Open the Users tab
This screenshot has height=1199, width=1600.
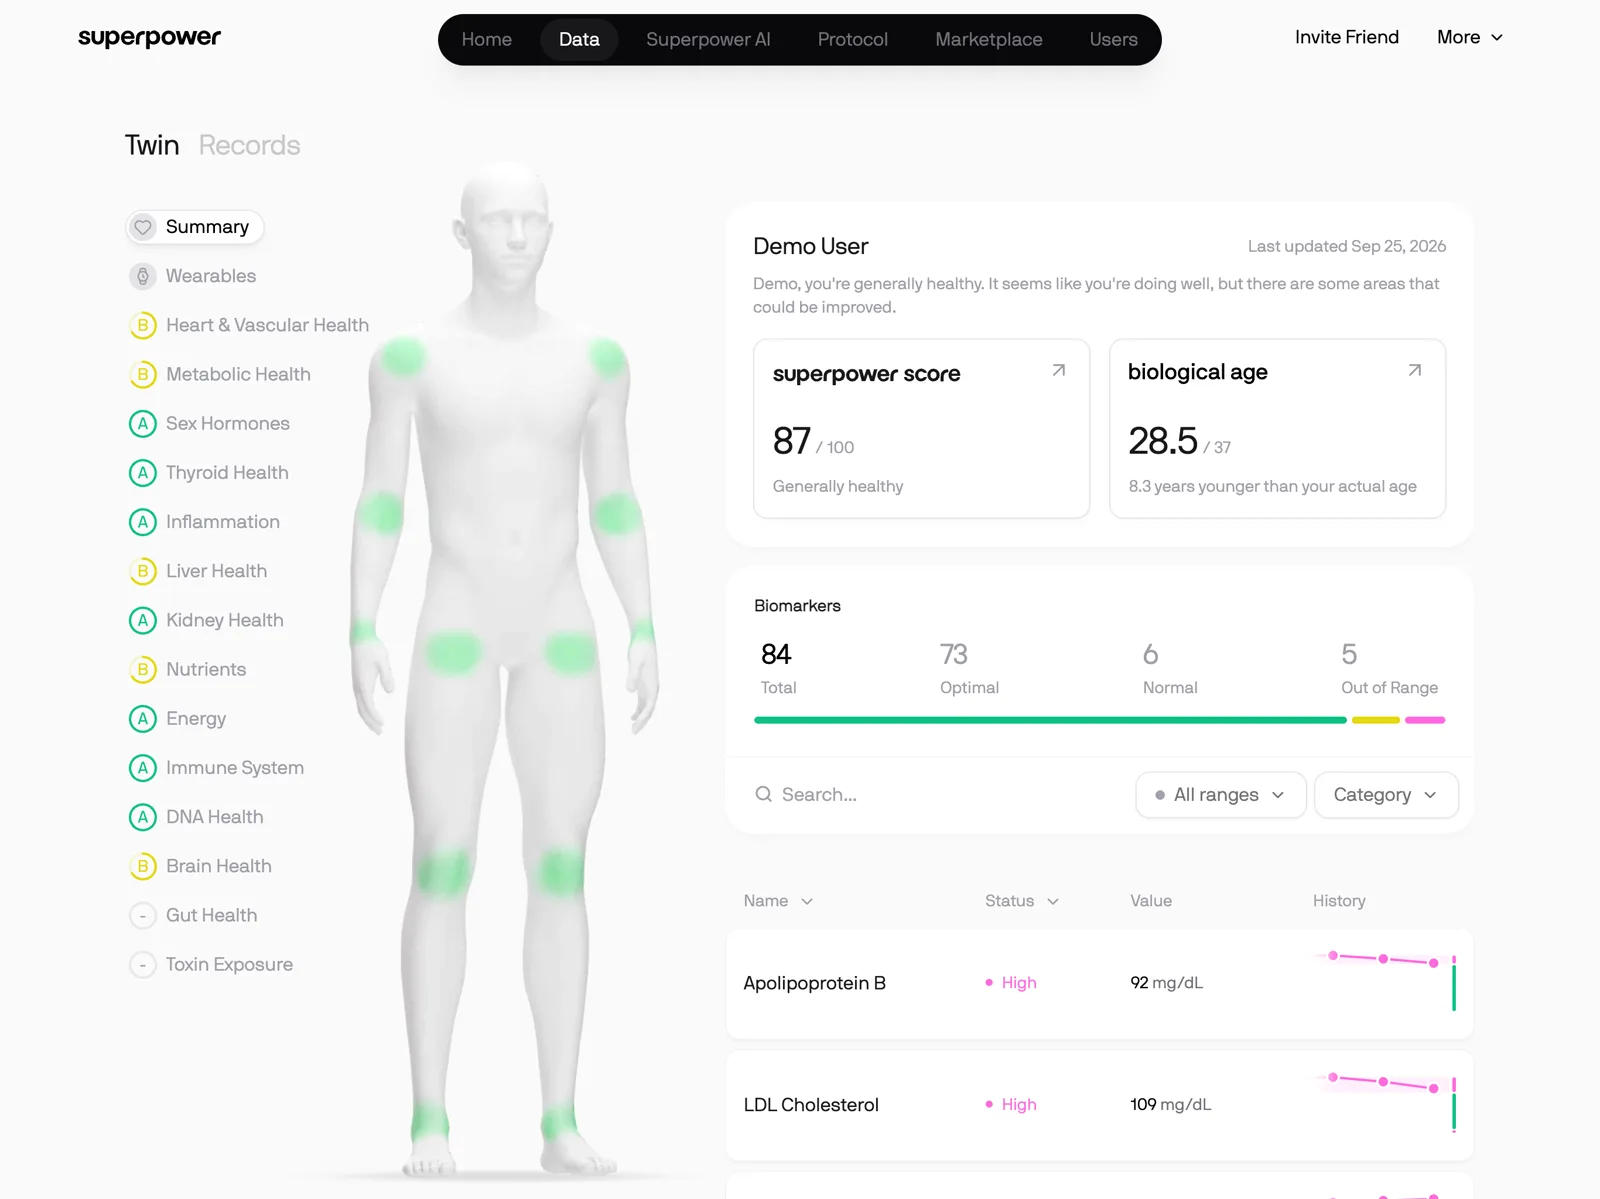(x=1114, y=39)
